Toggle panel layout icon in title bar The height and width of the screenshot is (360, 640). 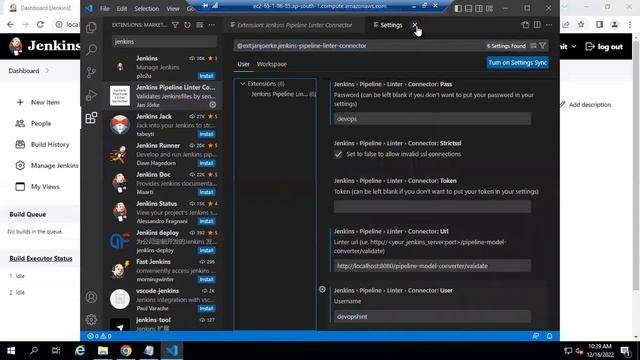click(469, 9)
